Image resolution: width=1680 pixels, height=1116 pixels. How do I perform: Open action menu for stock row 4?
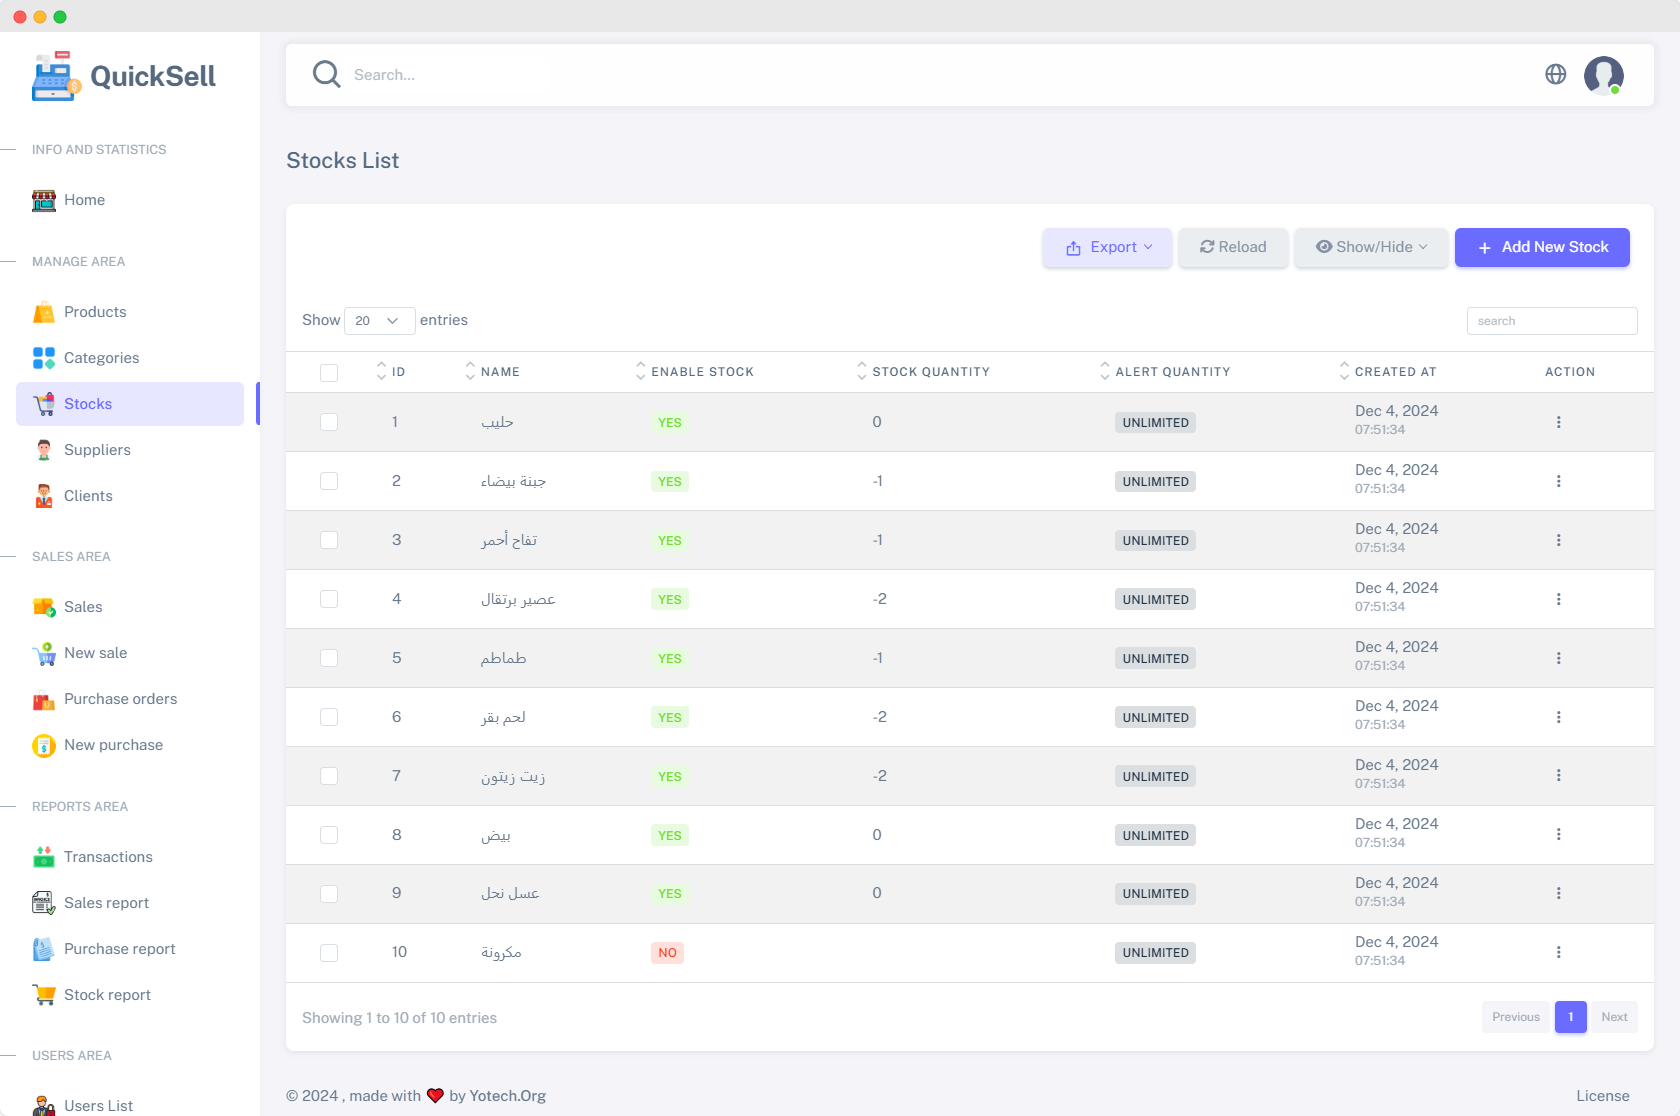click(x=1558, y=599)
